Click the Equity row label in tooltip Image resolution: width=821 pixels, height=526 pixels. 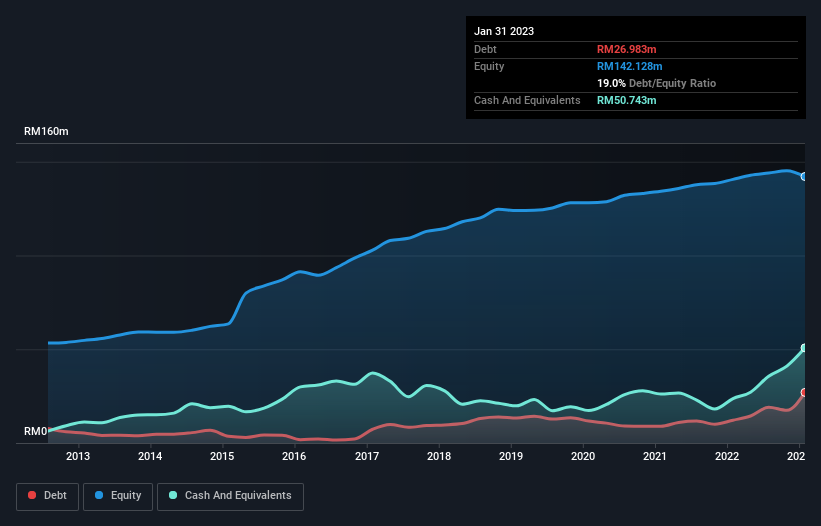(x=489, y=66)
